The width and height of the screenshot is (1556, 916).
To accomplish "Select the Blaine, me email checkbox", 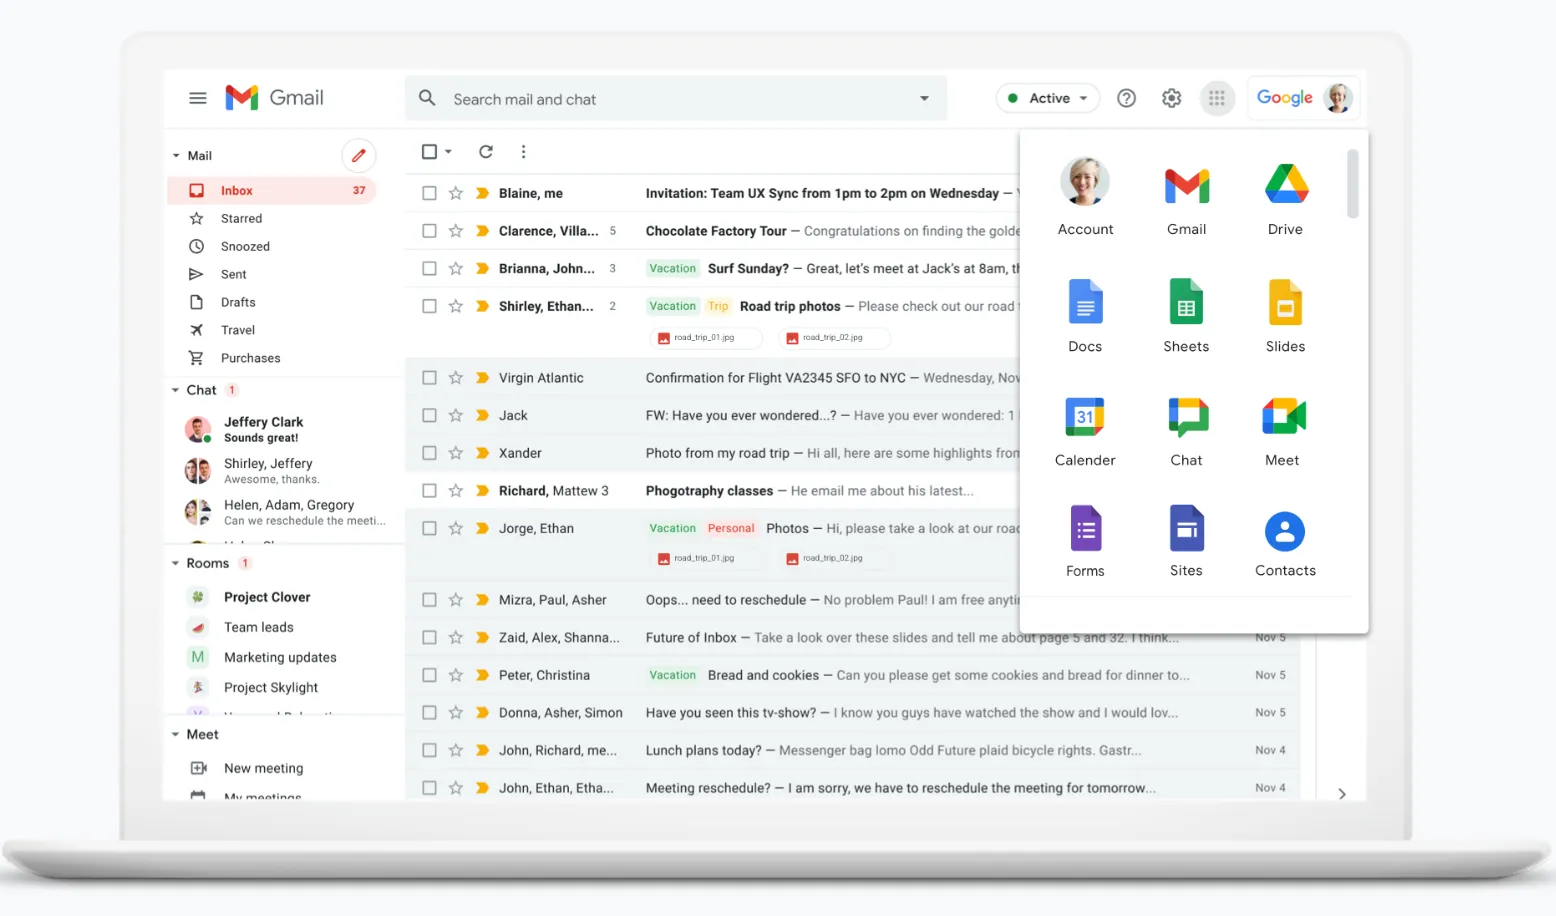I will [429, 193].
